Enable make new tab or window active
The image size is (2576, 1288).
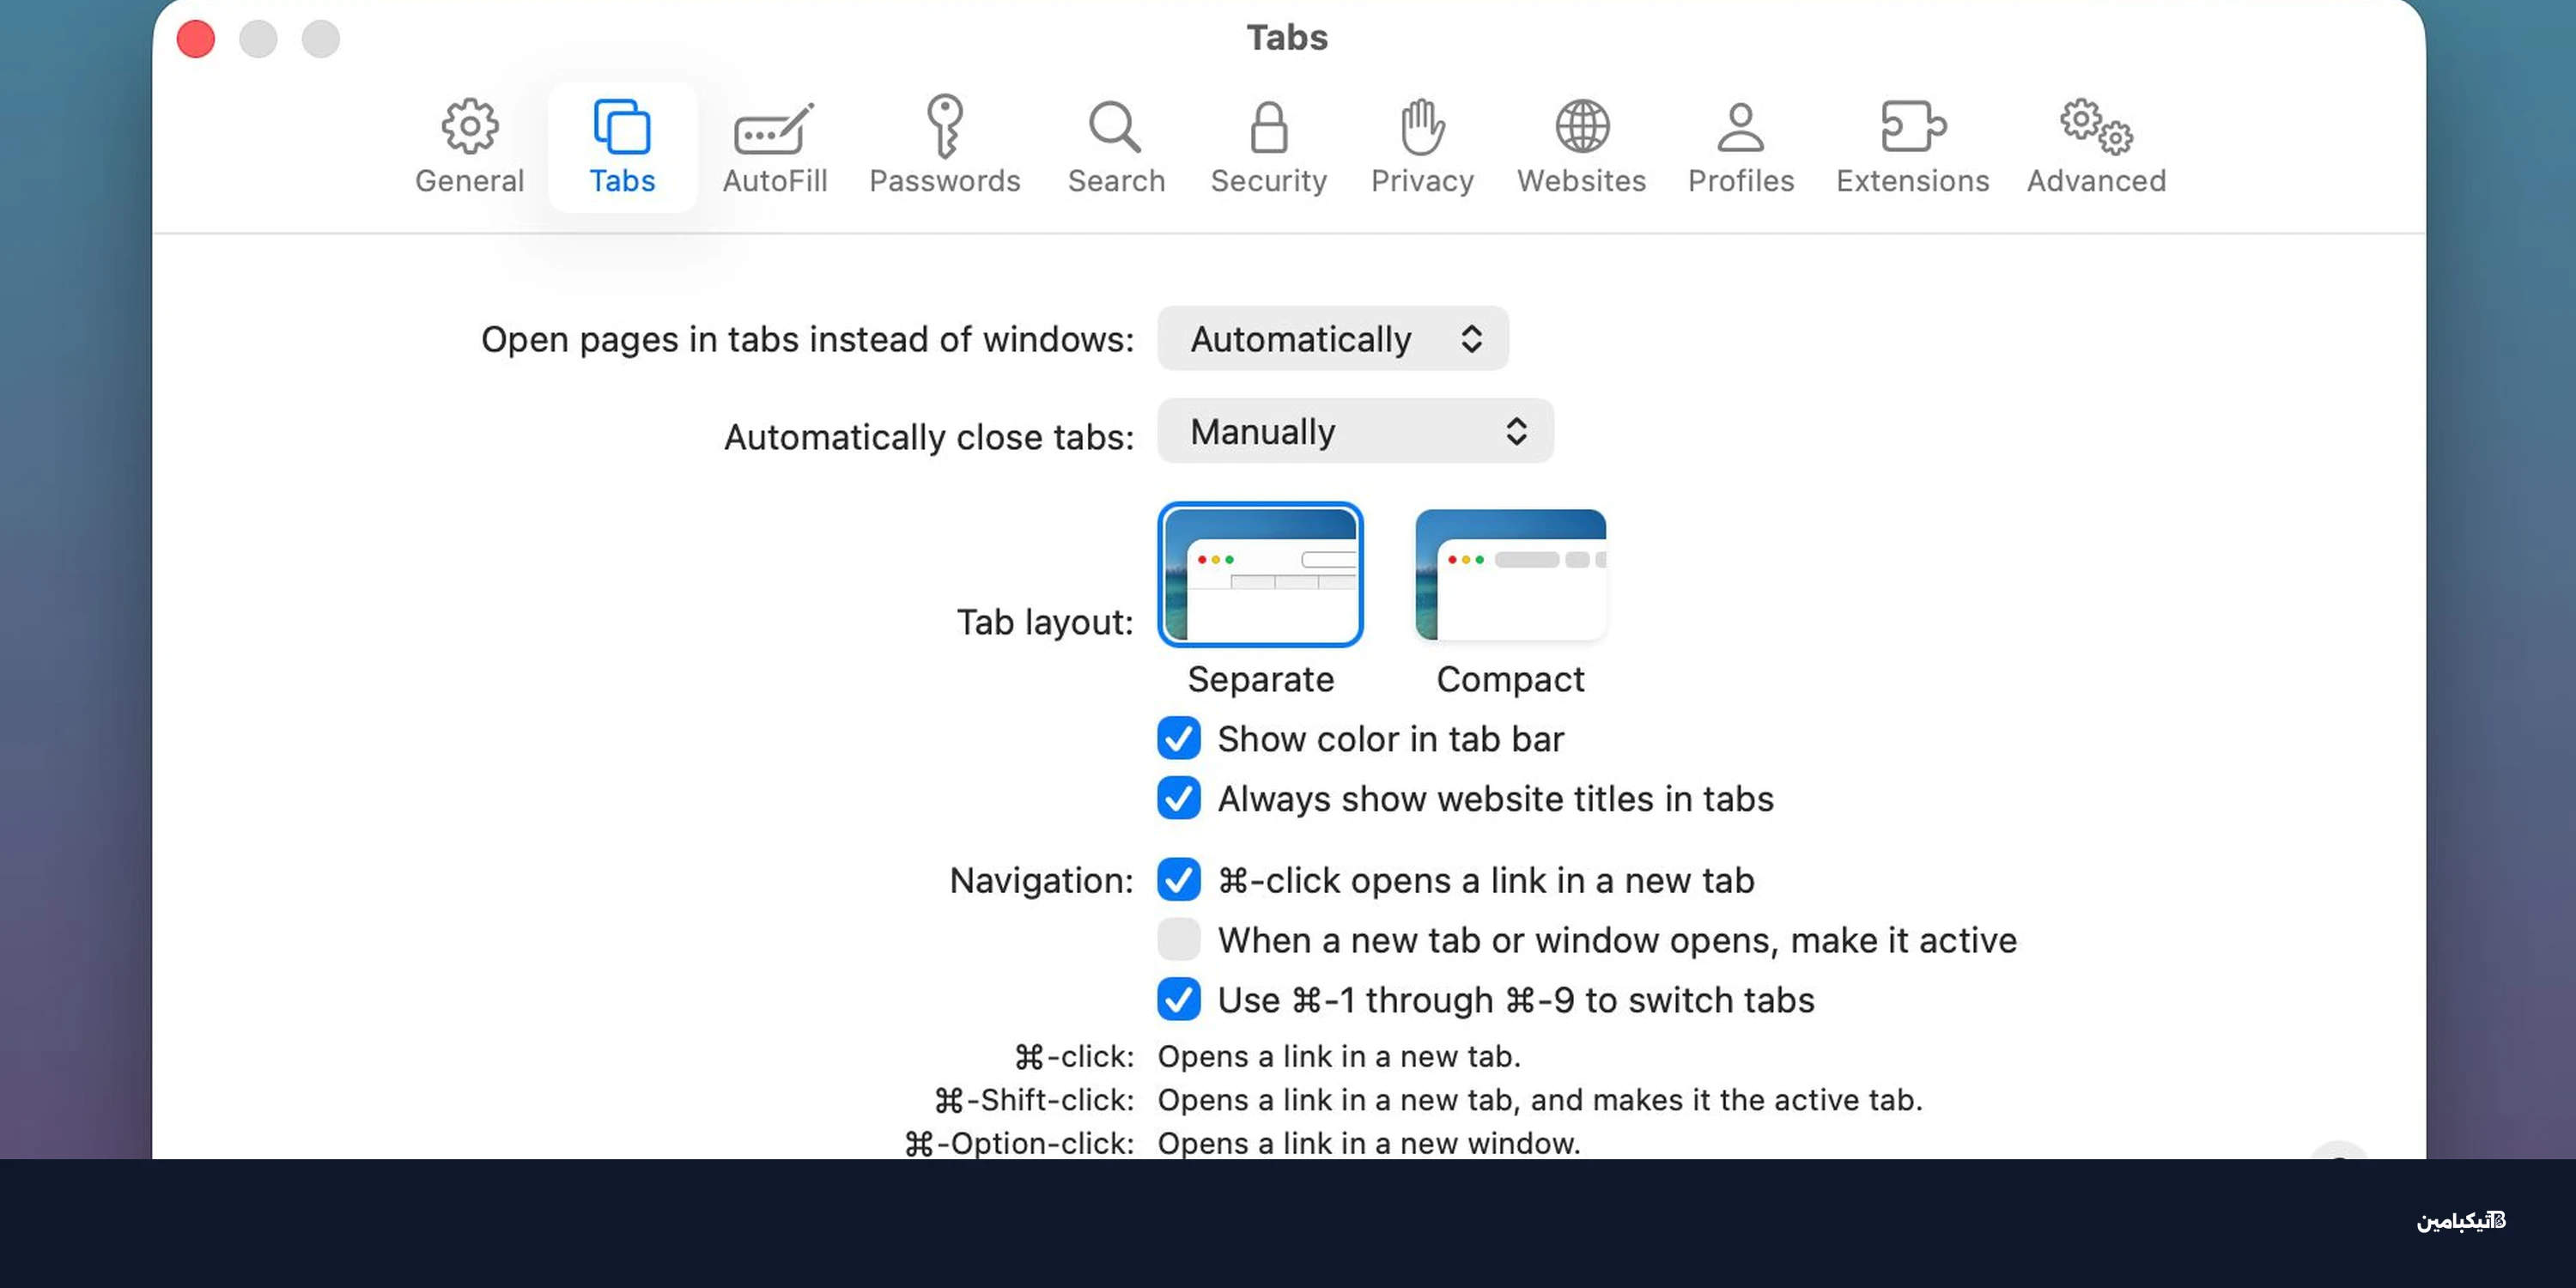click(x=1179, y=940)
